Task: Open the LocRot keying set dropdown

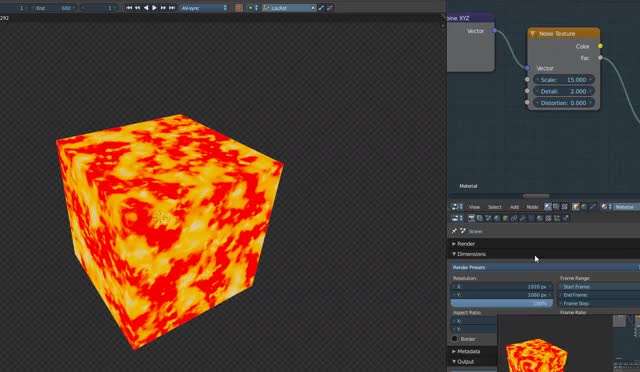Action: pos(289,8)
